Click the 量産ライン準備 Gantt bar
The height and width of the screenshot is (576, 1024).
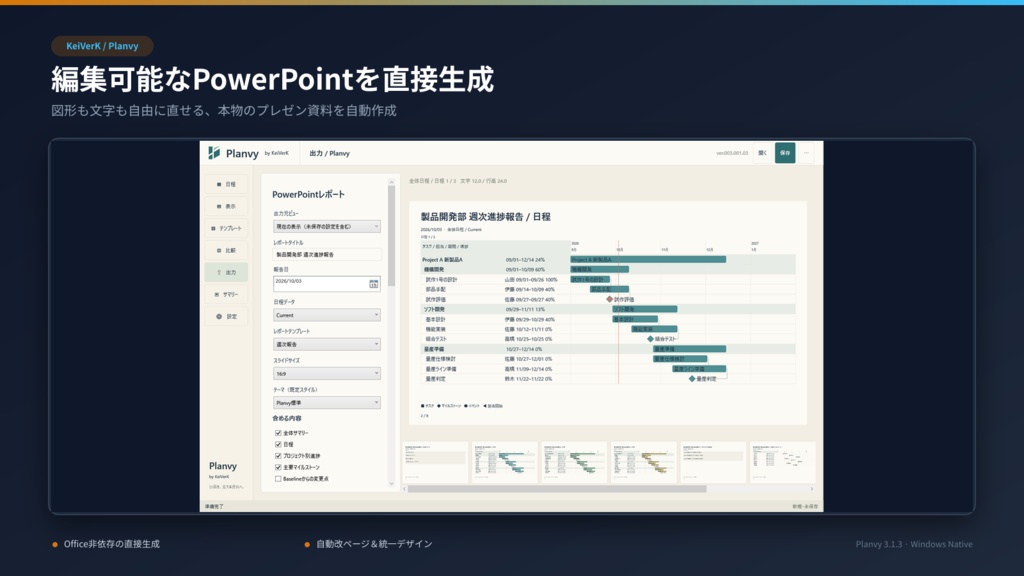click(x=699, y=369)
